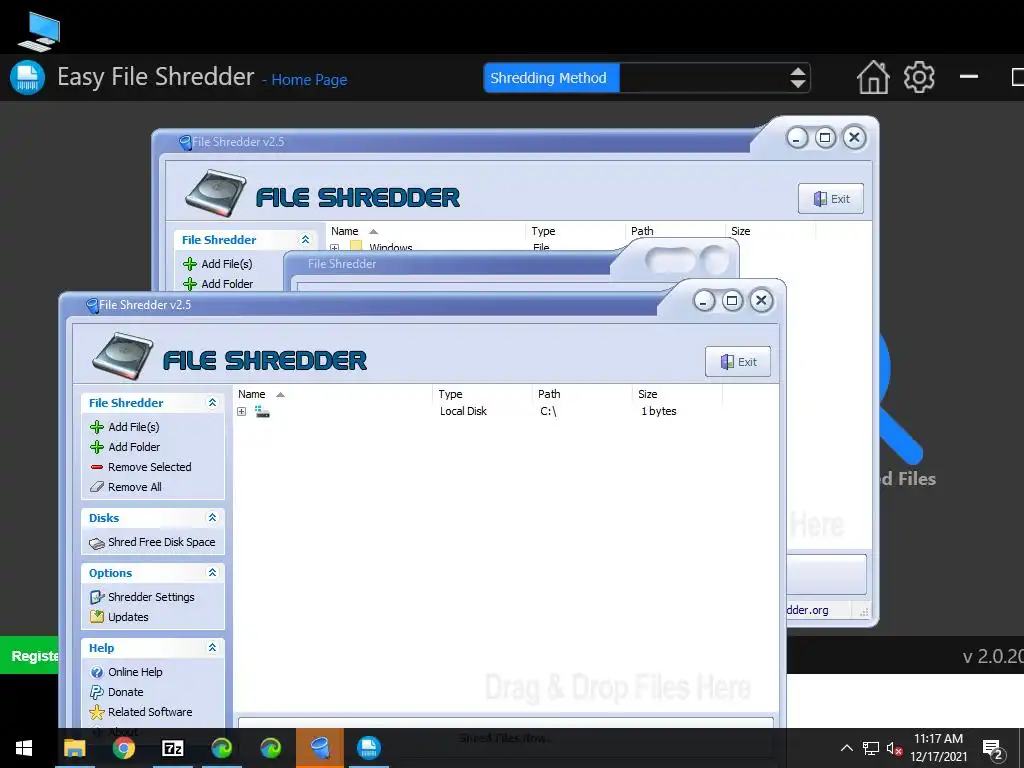Open the notification center icon
This screenshot has width=1024, height=768.
coord(993,748)
